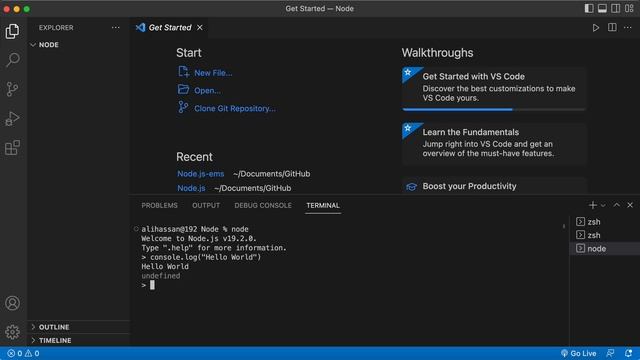Screen dimensions: 640x360
Task: Click the Clone Git Repository branch icon
Action: 183,107
